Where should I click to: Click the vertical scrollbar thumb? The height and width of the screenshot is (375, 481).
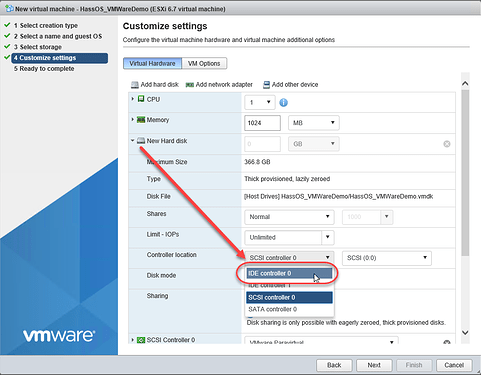[x=465, y=173]
